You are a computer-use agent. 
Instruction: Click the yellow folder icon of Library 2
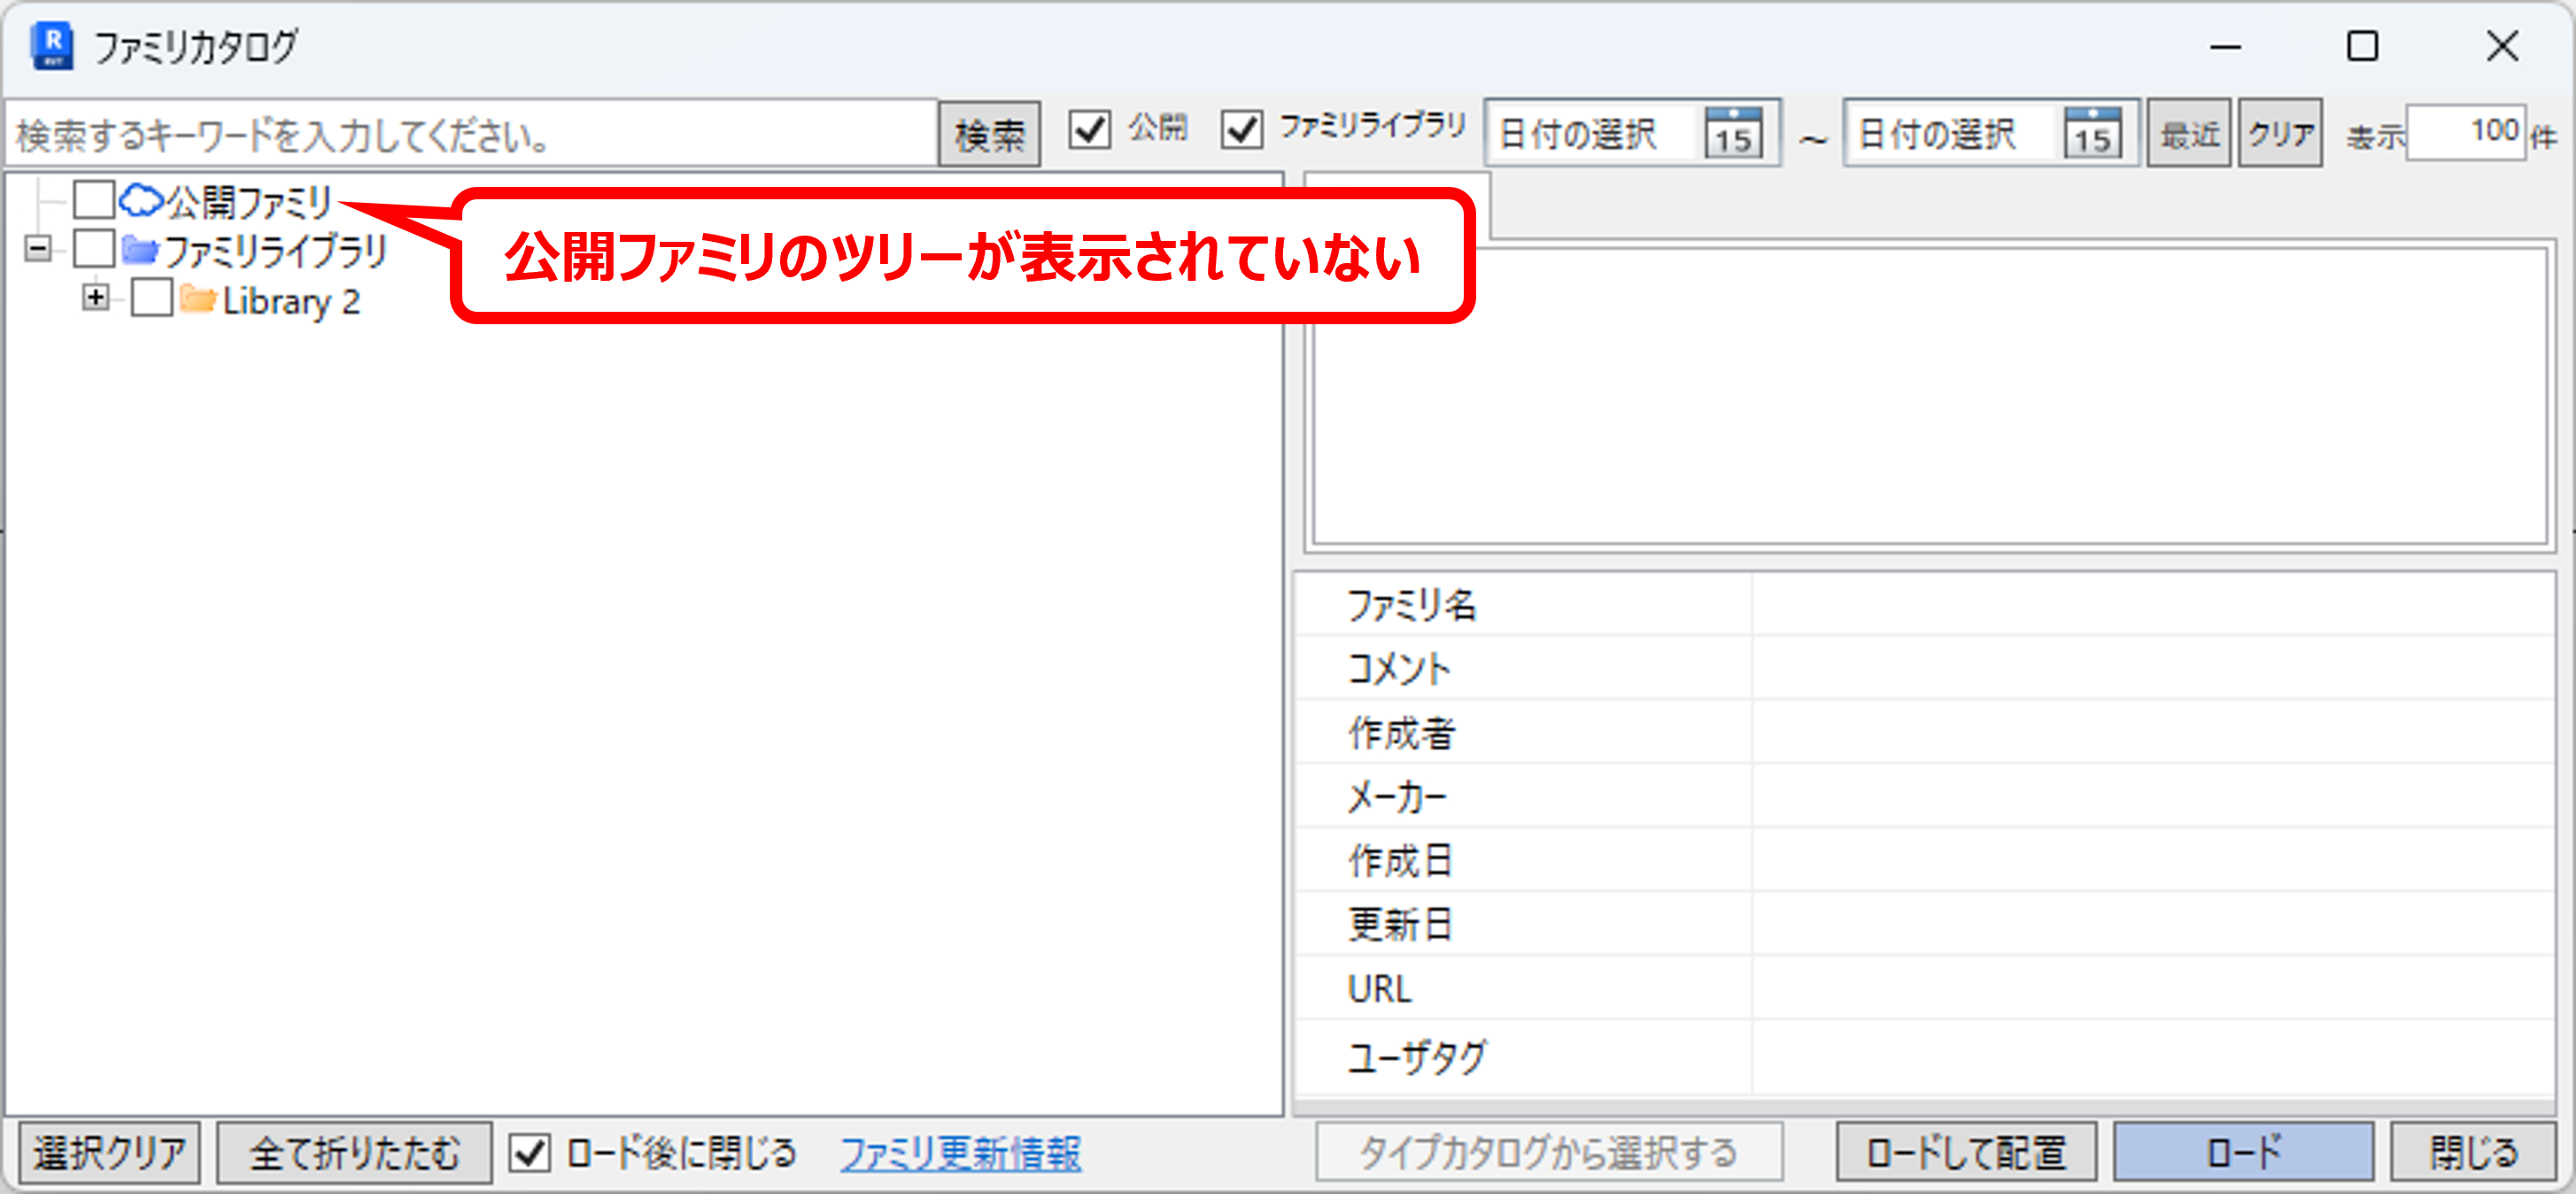[x=198, y=299]
